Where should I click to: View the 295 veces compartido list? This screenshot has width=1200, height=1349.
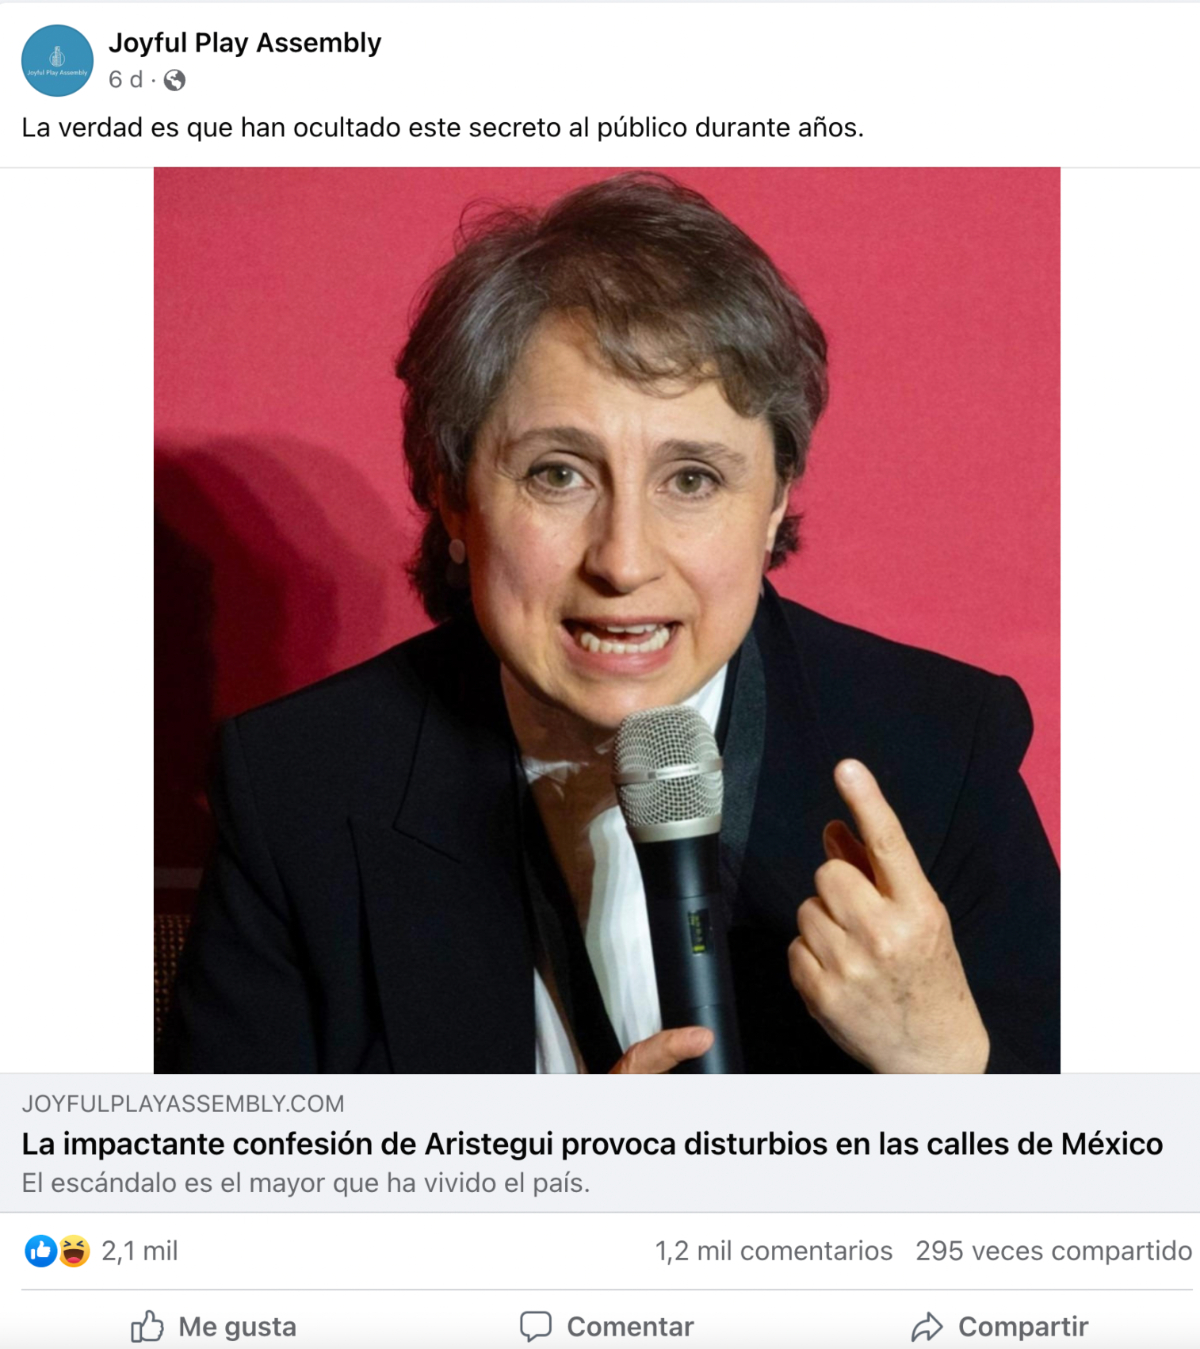[1054, 1251]
